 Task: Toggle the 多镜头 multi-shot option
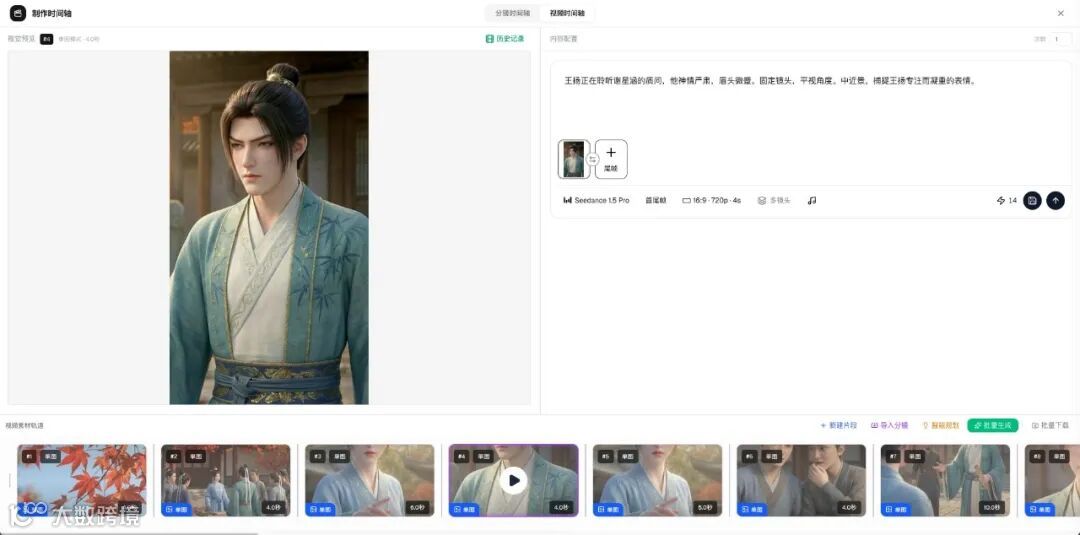[774, 200]
